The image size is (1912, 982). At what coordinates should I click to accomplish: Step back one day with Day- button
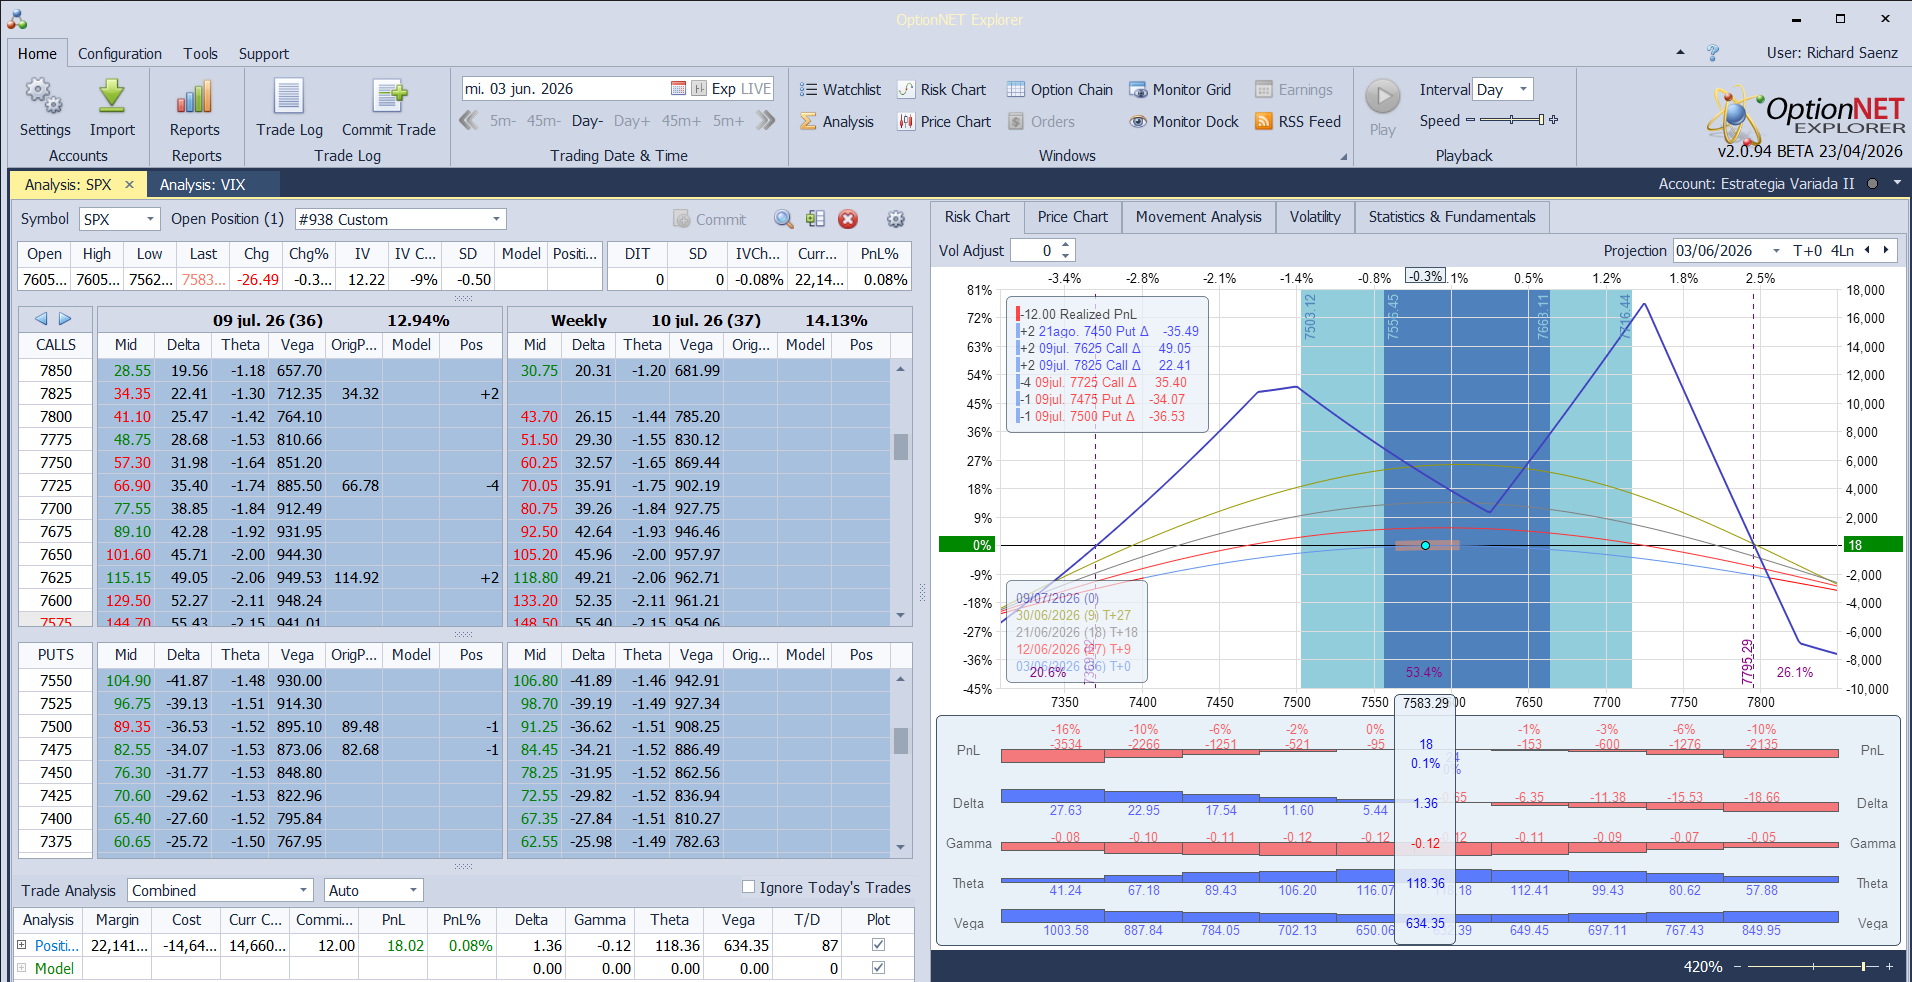coord(587,121)
